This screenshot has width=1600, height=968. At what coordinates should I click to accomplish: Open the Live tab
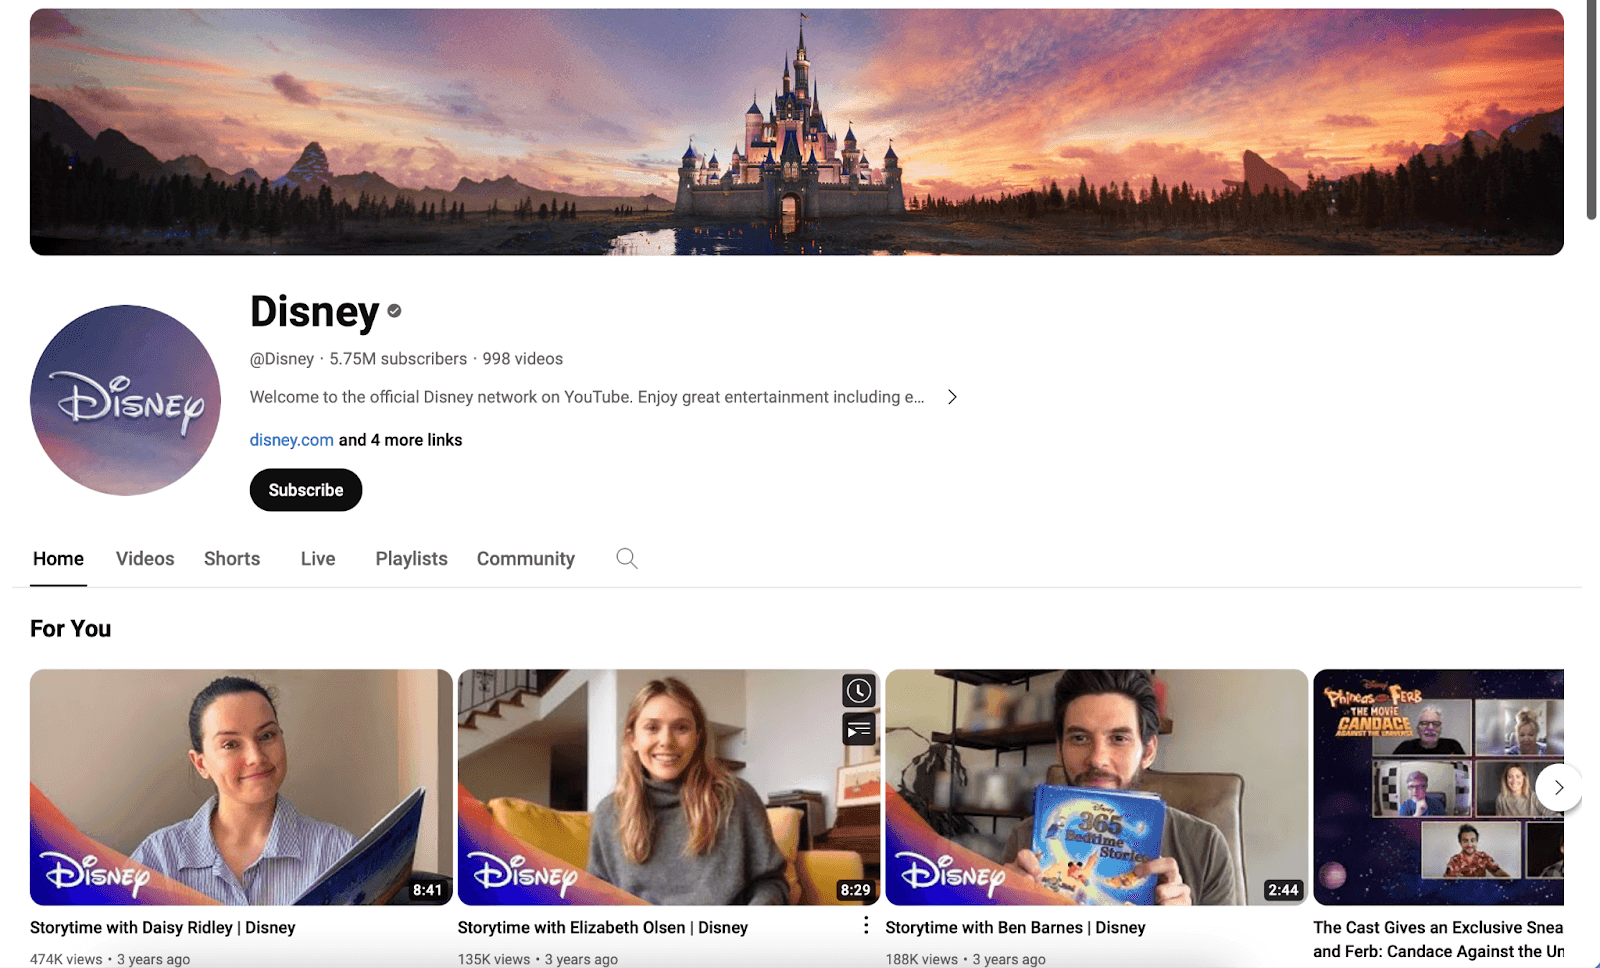pyautogui.click(x=317, y=558)
